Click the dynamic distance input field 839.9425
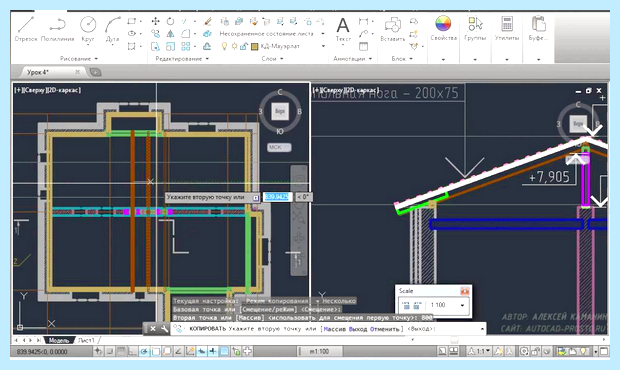The width and height of the screenshot is (620, 370). click(277, 197)
